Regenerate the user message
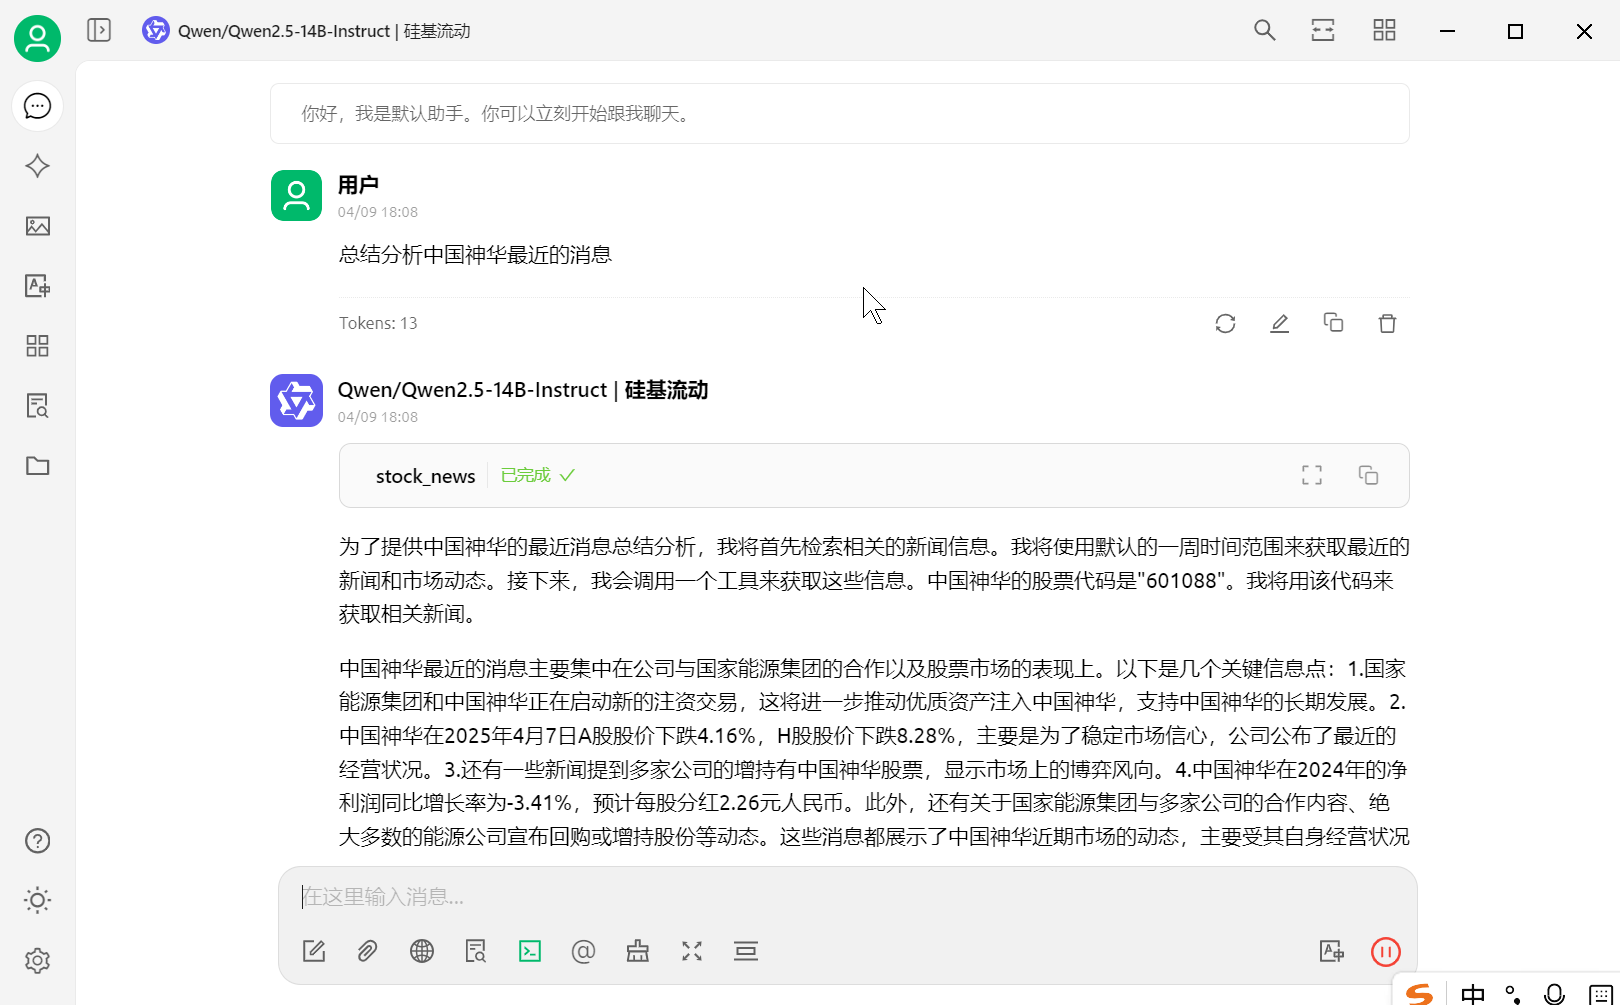Viewport: 1620px width, 1005px height. [x=1225, y=323]
